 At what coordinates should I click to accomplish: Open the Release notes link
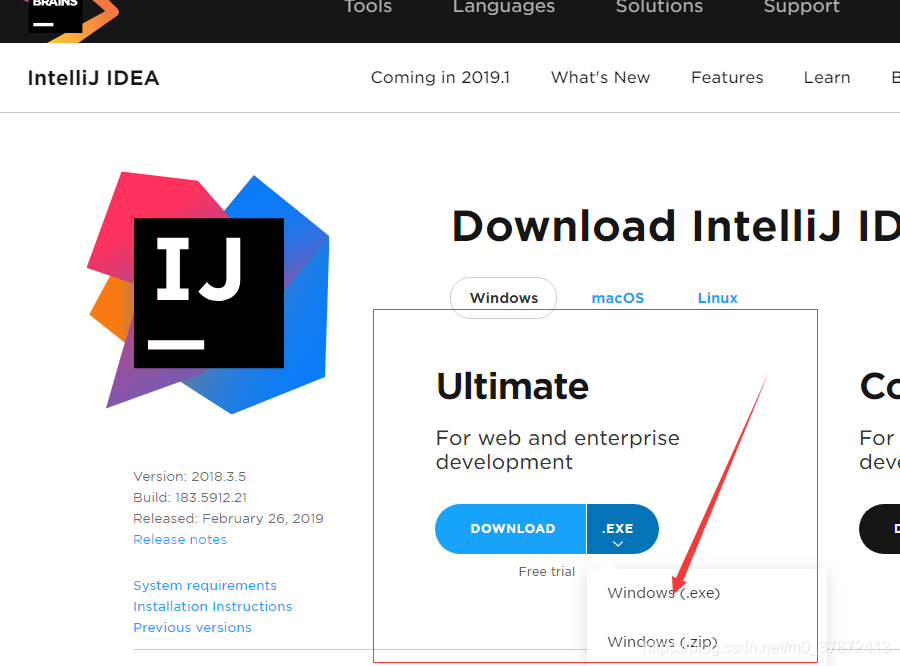pos(180,540)
